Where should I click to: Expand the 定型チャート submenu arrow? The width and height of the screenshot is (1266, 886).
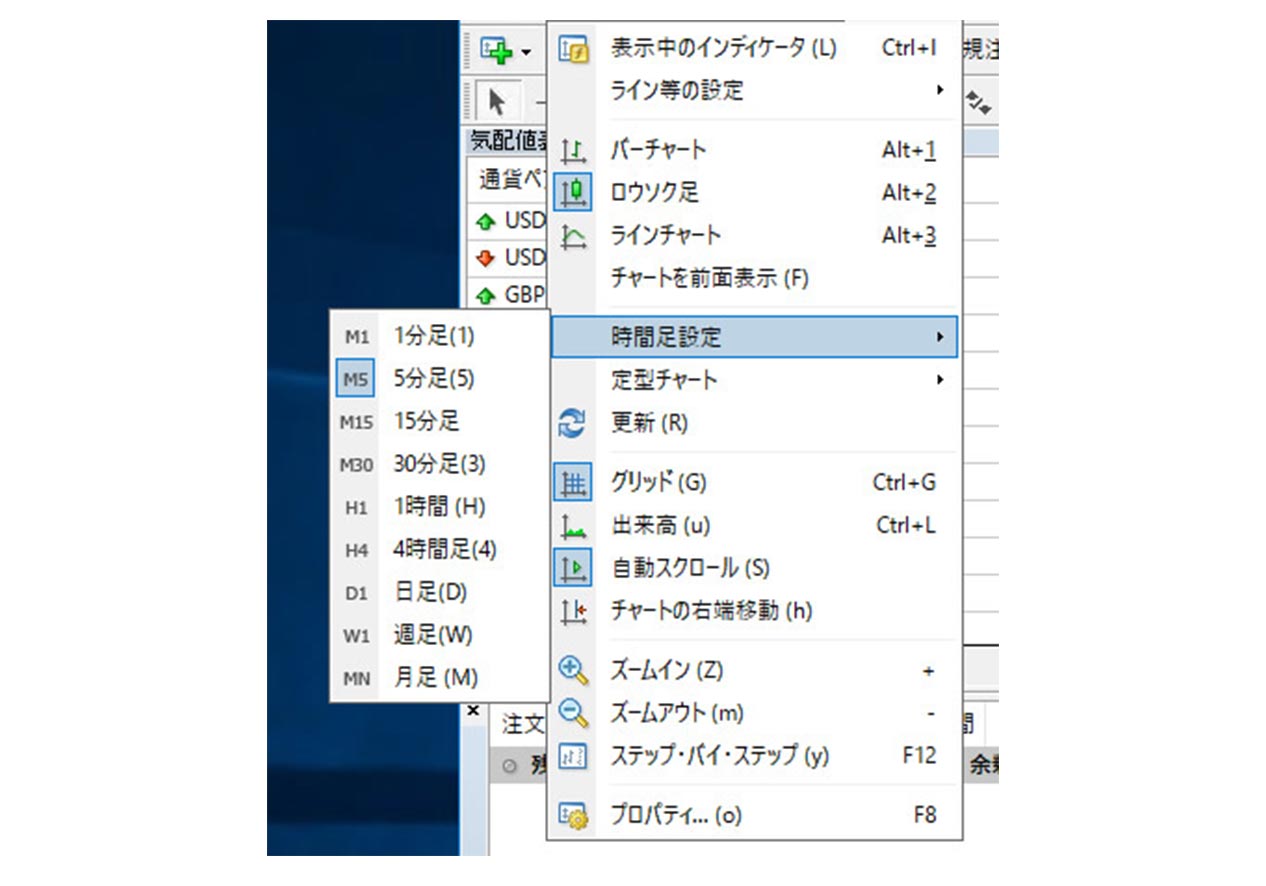[940, 380]
